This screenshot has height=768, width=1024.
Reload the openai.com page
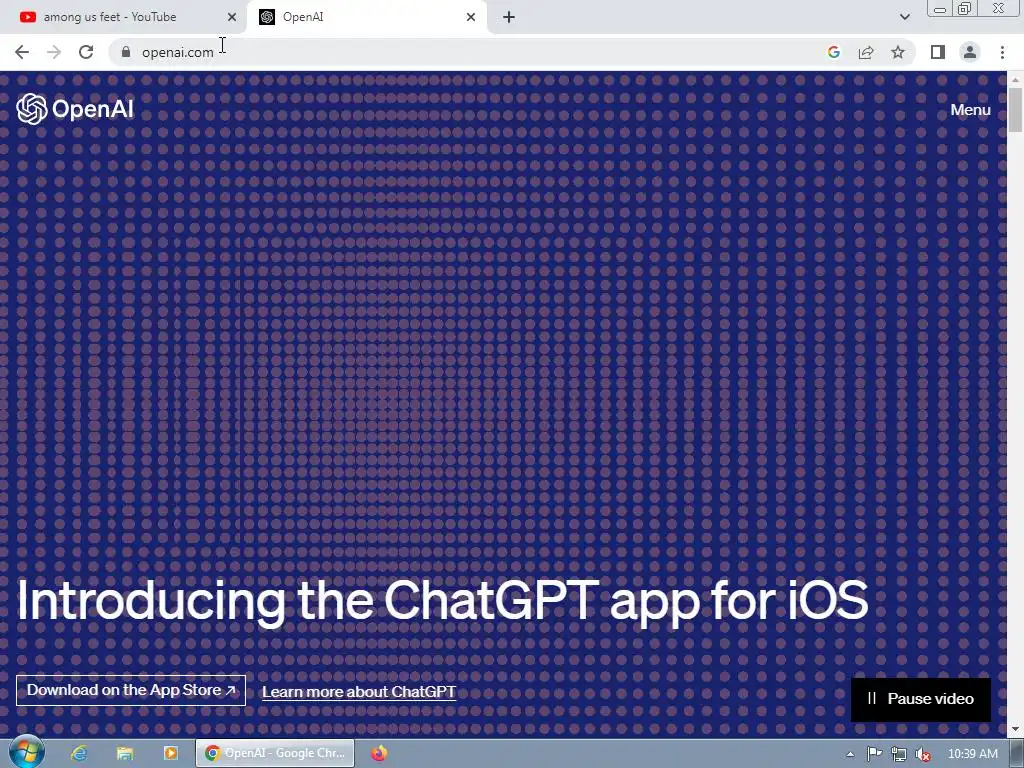pos(86,52)
